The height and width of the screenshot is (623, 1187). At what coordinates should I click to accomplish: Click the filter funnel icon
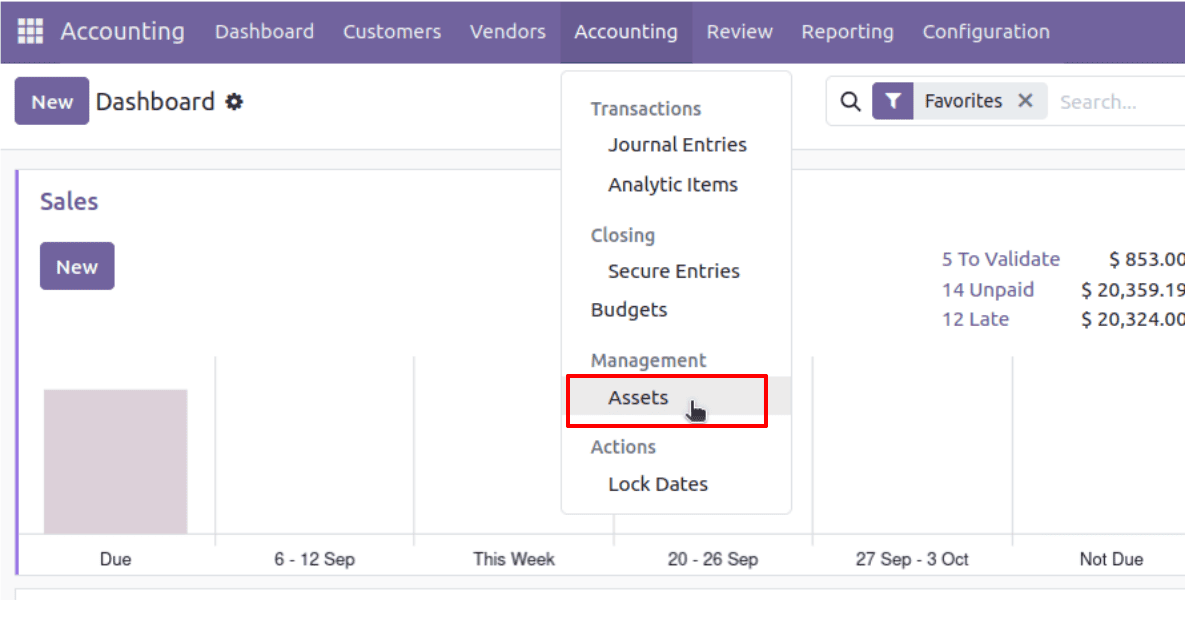[x=893, y=101]
